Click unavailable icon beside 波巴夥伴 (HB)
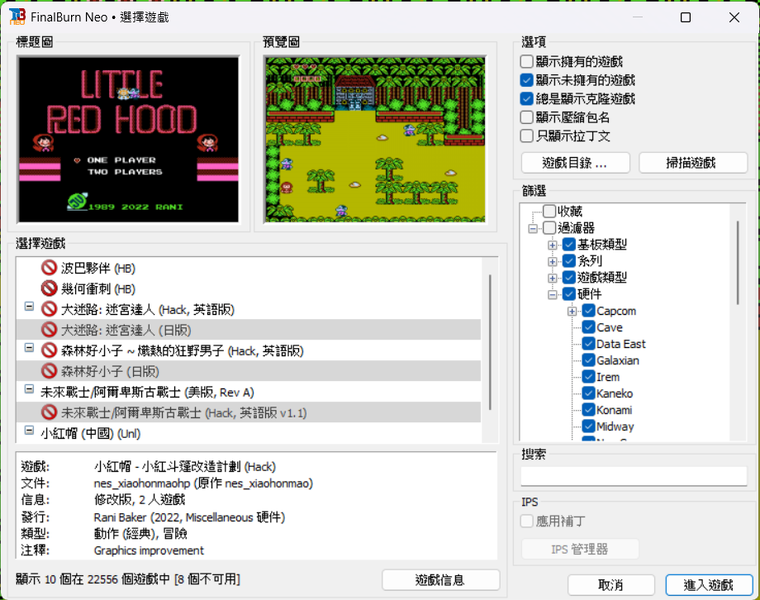The image size is (760, 600). click(49, 268)
